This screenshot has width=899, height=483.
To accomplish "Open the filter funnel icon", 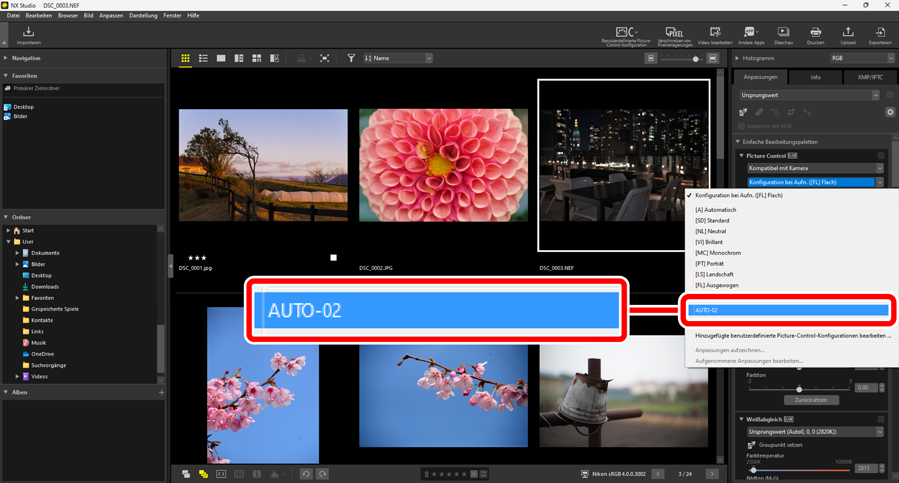I will (x=351, y=59).
